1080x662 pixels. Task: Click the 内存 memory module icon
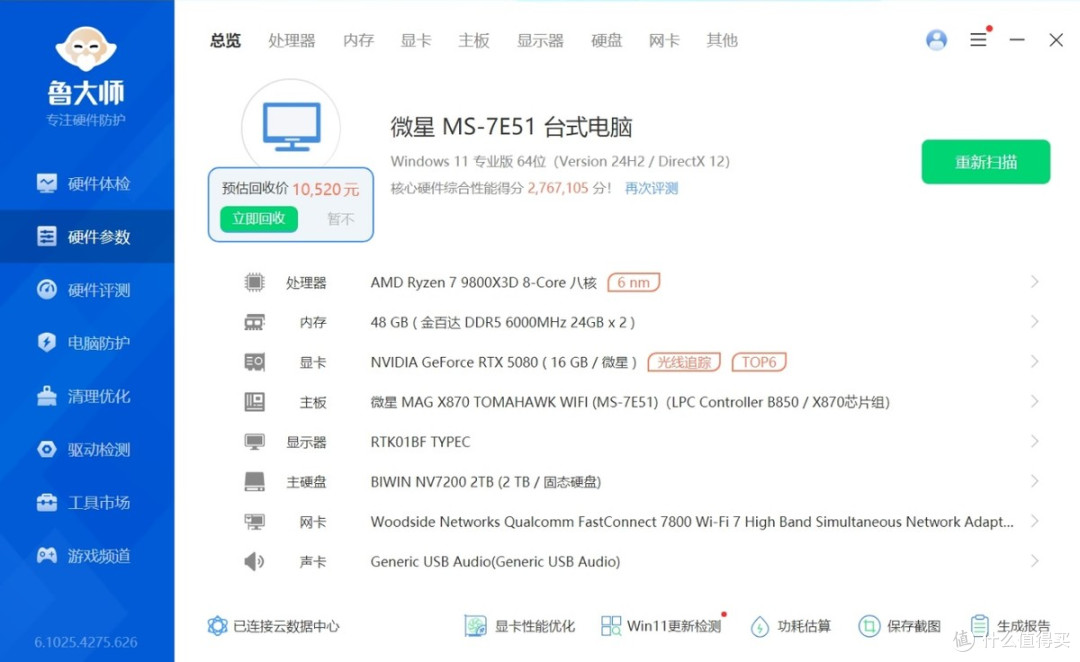[254, 322]
